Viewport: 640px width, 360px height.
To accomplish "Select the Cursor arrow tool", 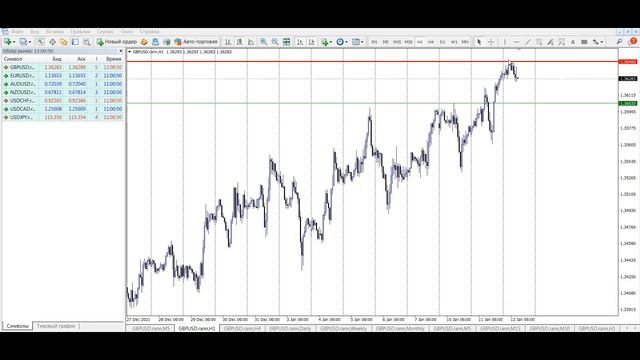I will [x=479, y=42].
